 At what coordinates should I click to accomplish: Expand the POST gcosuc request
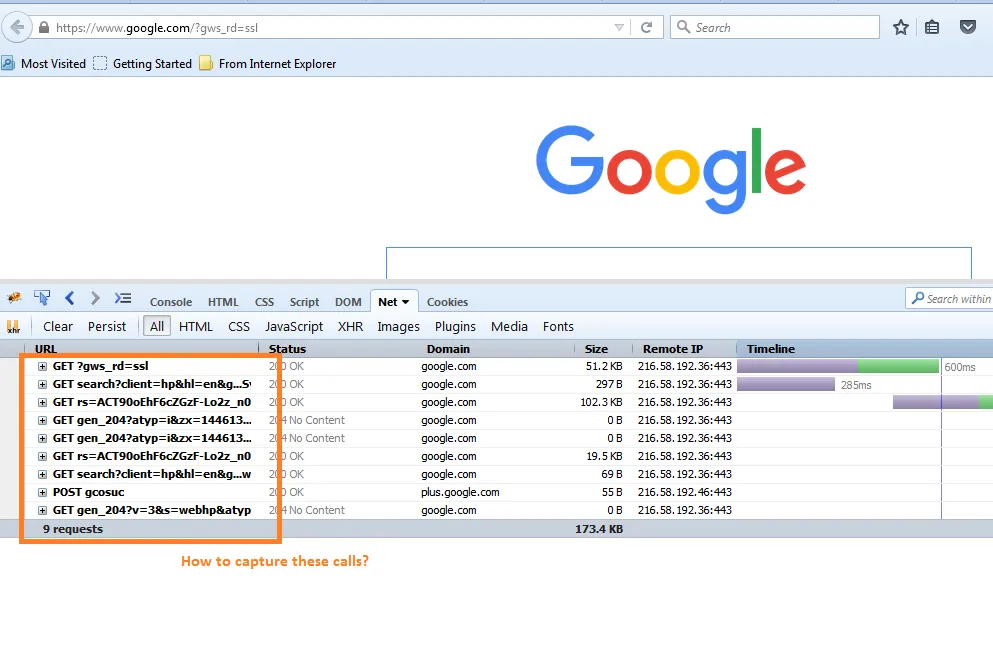click(42, 493)
